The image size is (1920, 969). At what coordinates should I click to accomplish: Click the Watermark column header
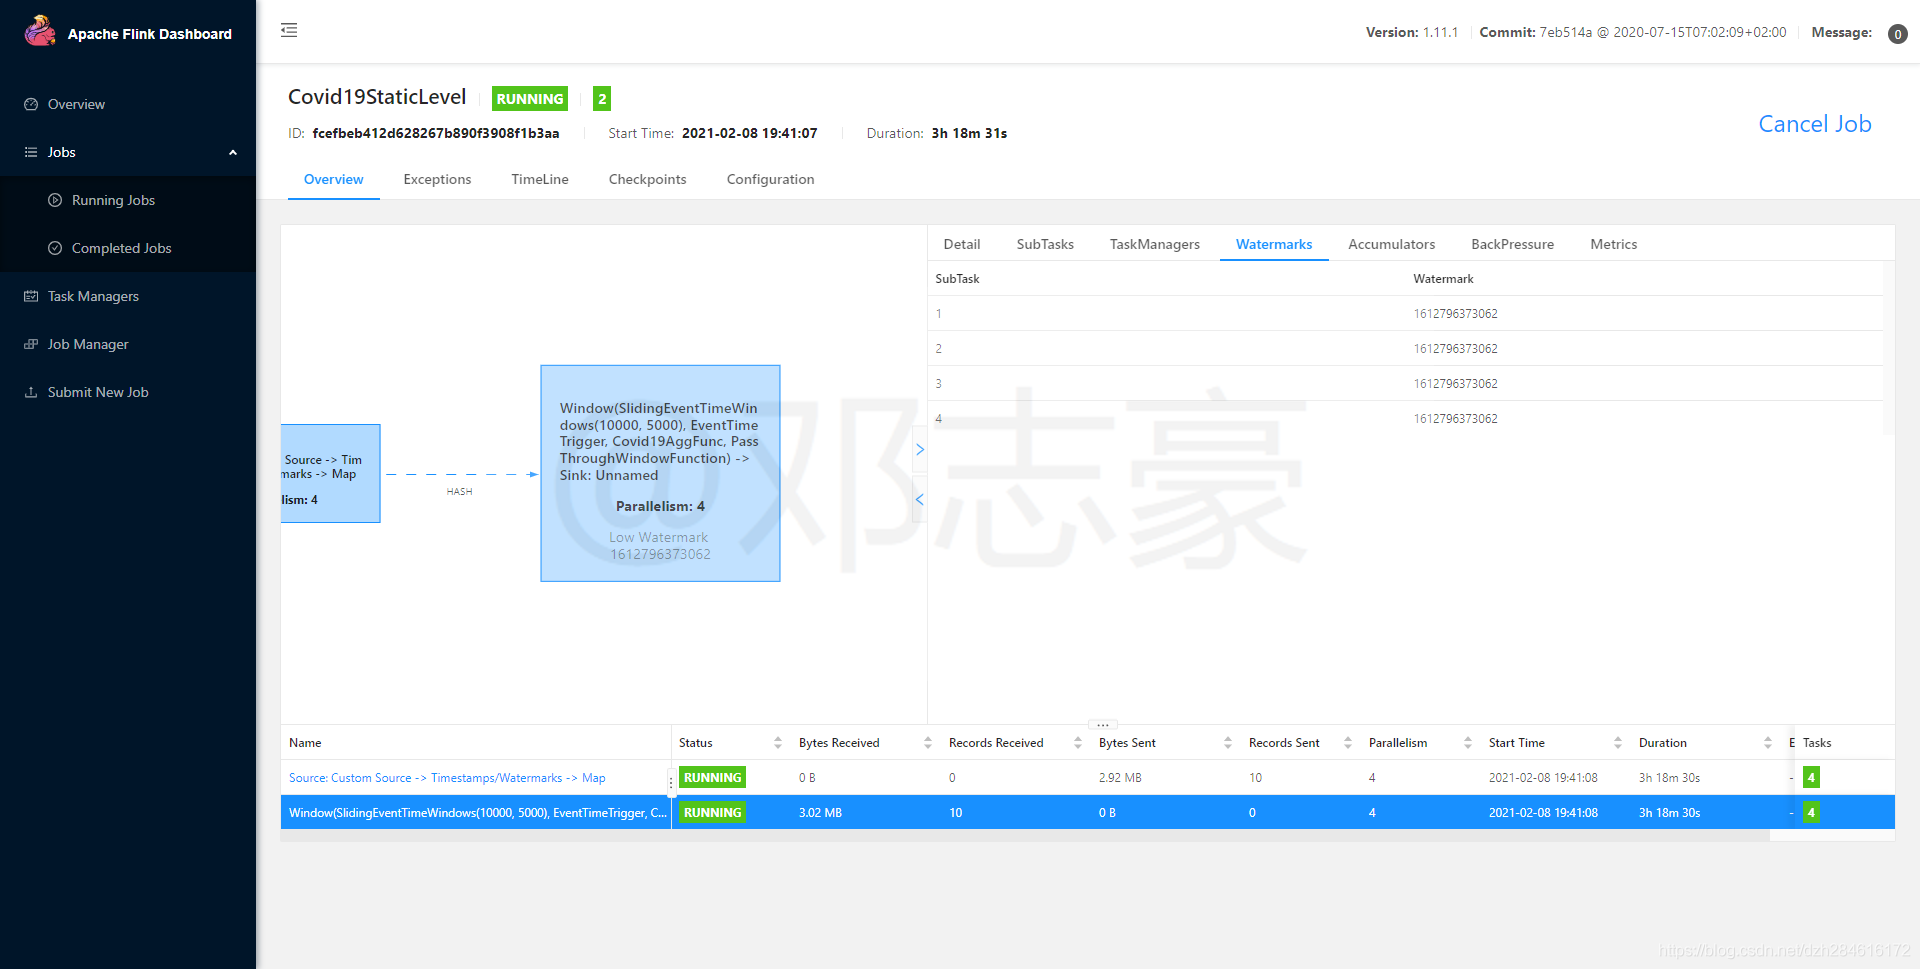pyautogui.click(x=1443, y=279)
